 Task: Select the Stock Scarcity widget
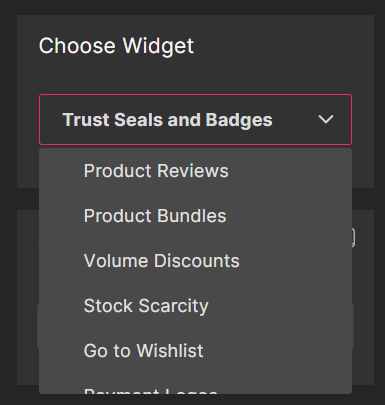pyautogui.click(x=195, y=306)
